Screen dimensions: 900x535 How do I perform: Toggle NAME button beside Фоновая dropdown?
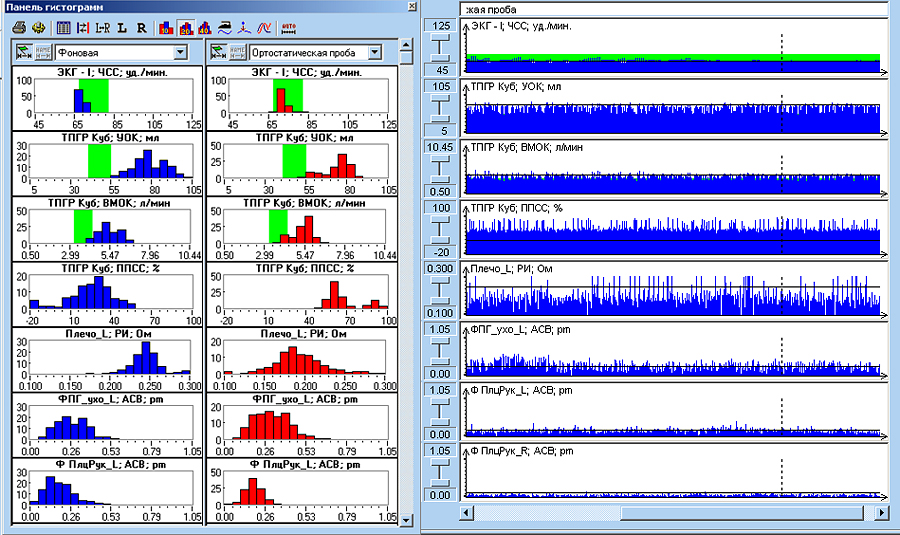pos(44,52)
